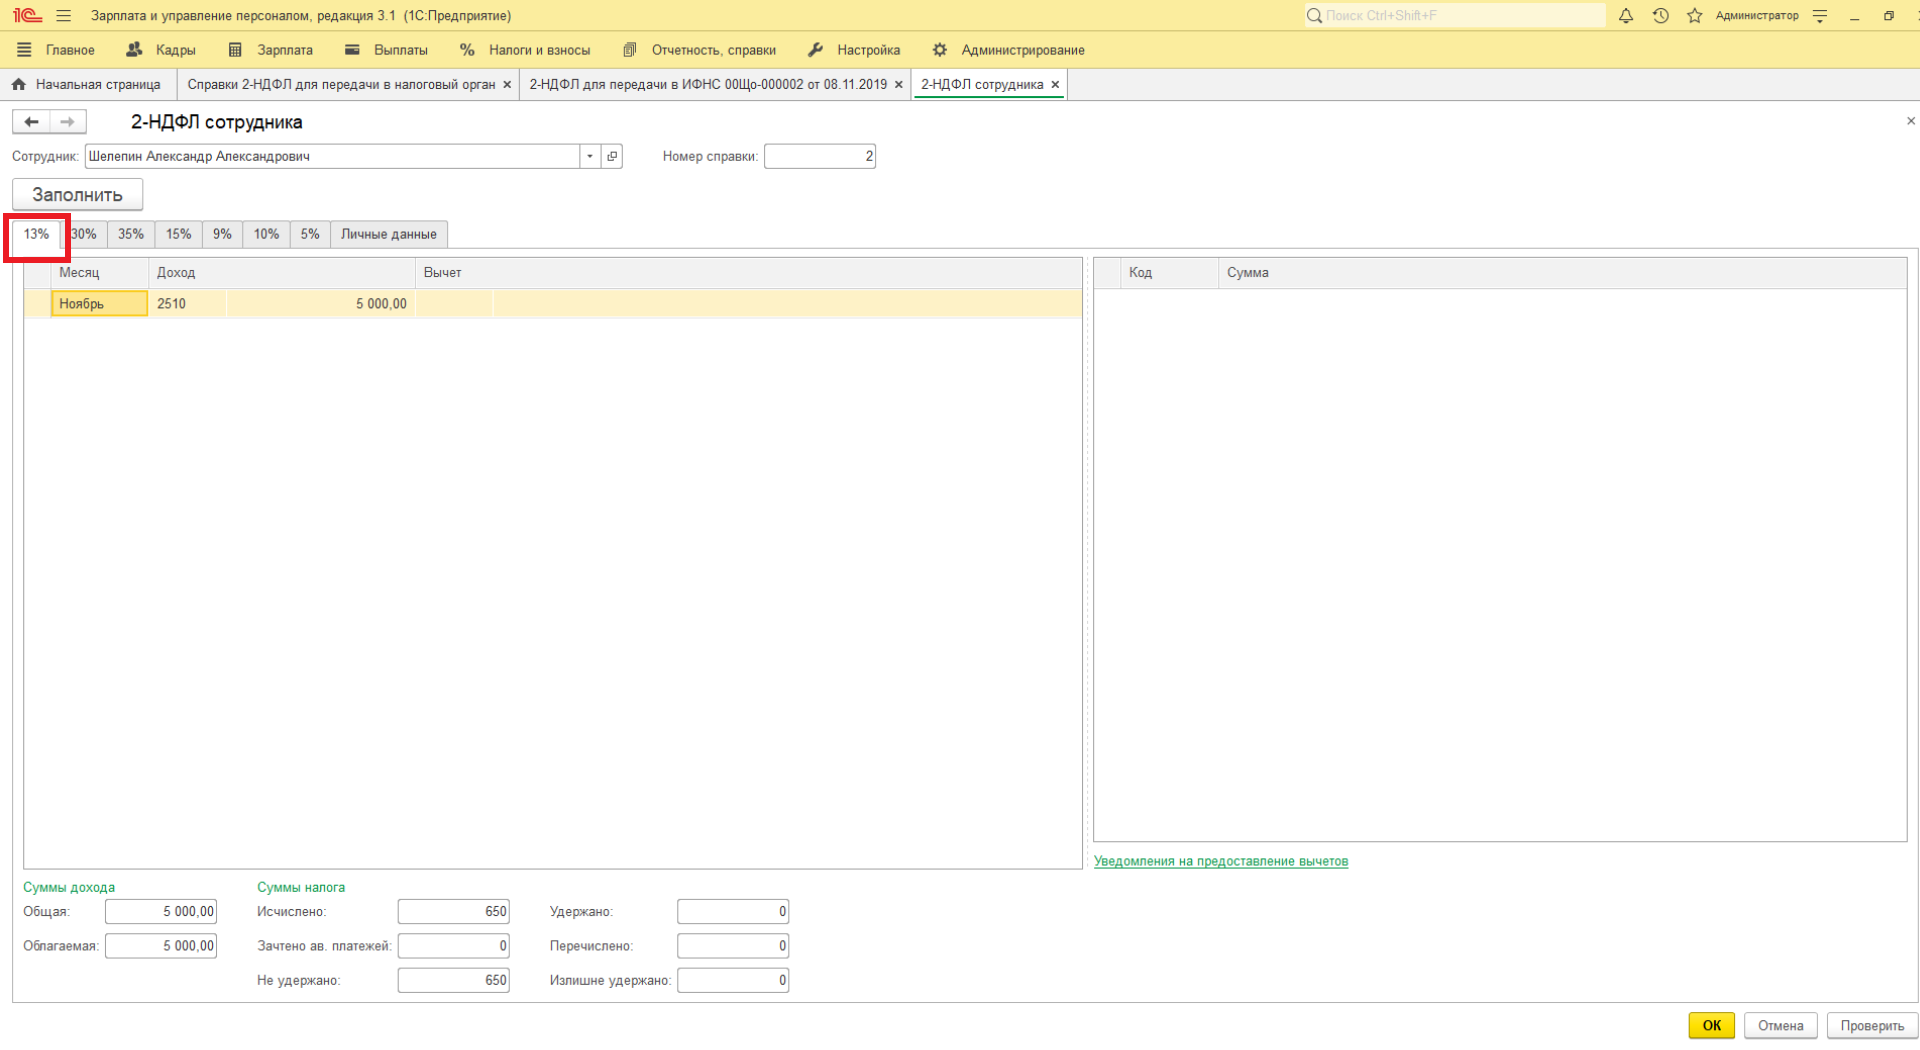Go to home page tab icon
This screenshot has height=1050, width=1920.
[x=19, y=85]
